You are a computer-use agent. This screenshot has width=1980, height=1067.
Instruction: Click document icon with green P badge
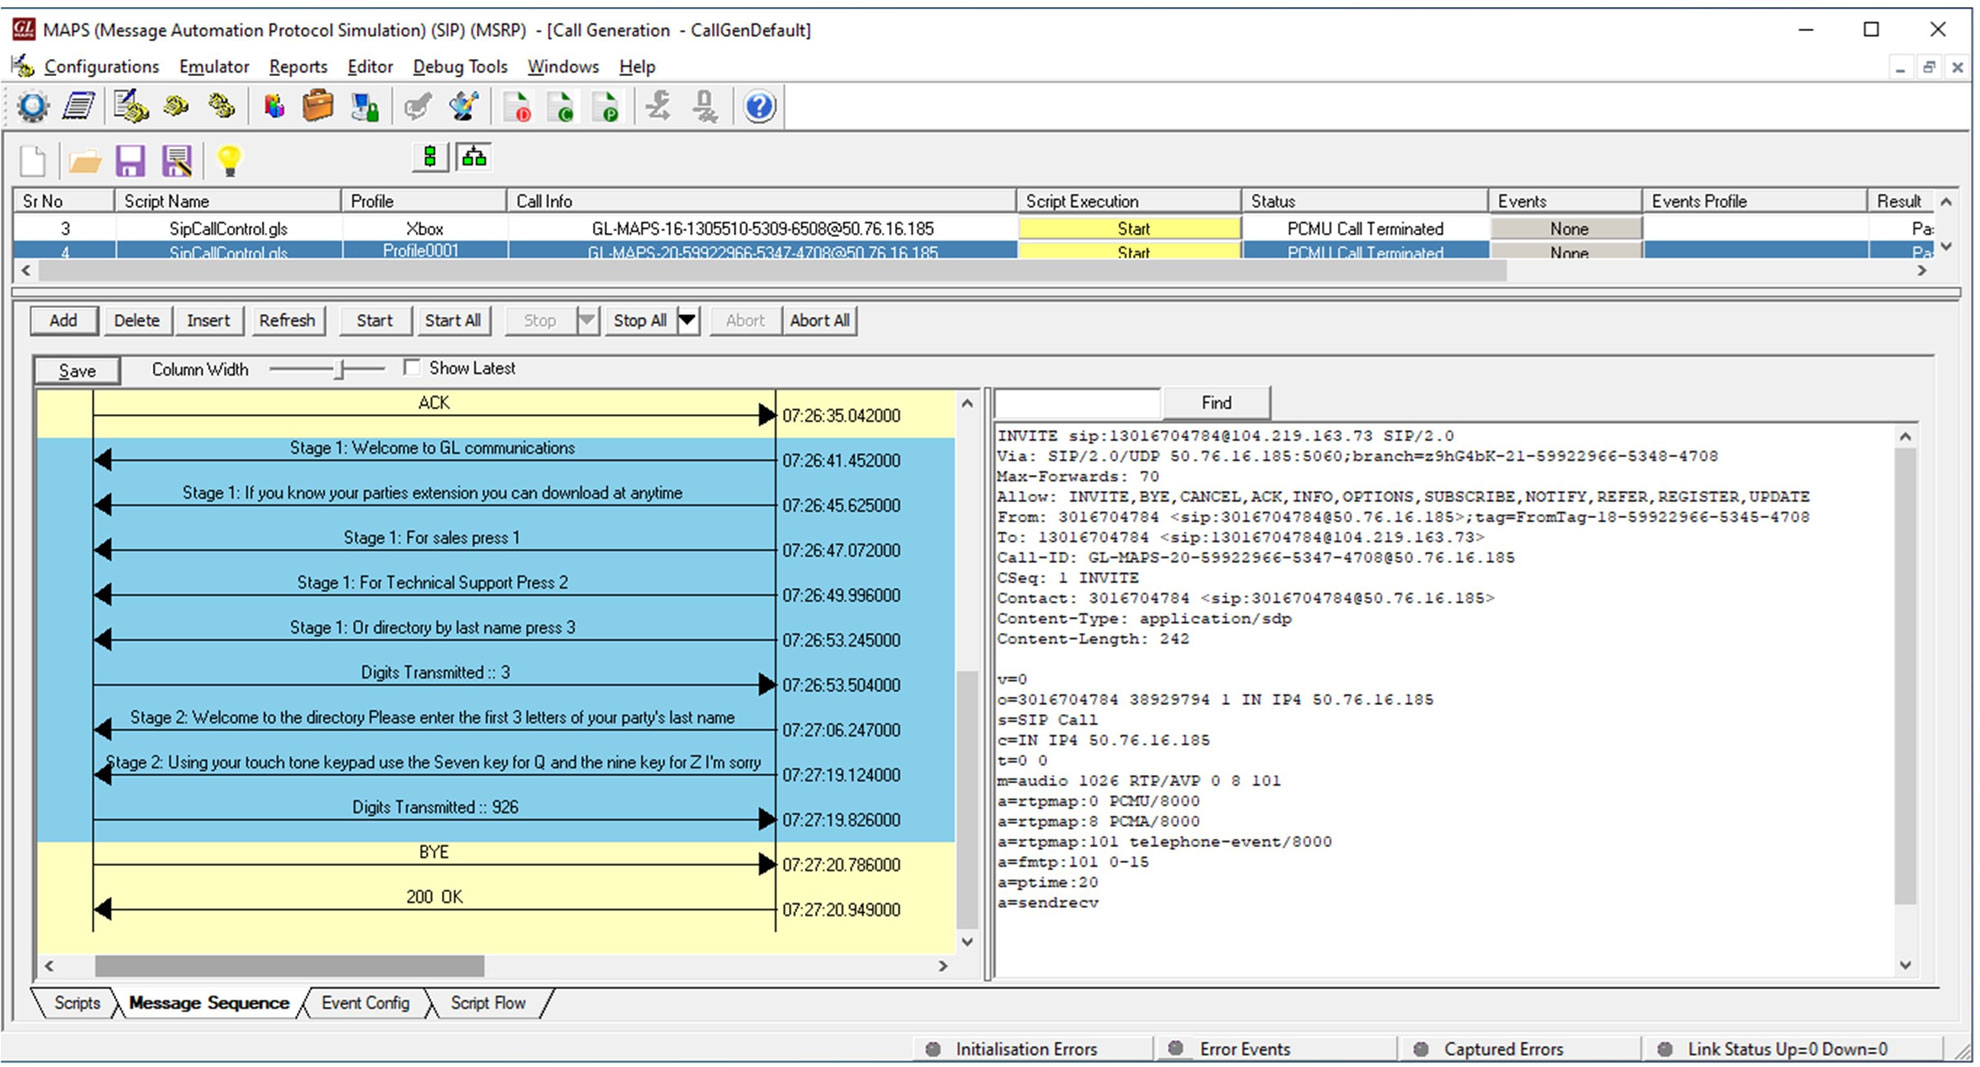(x=606, y=106)
